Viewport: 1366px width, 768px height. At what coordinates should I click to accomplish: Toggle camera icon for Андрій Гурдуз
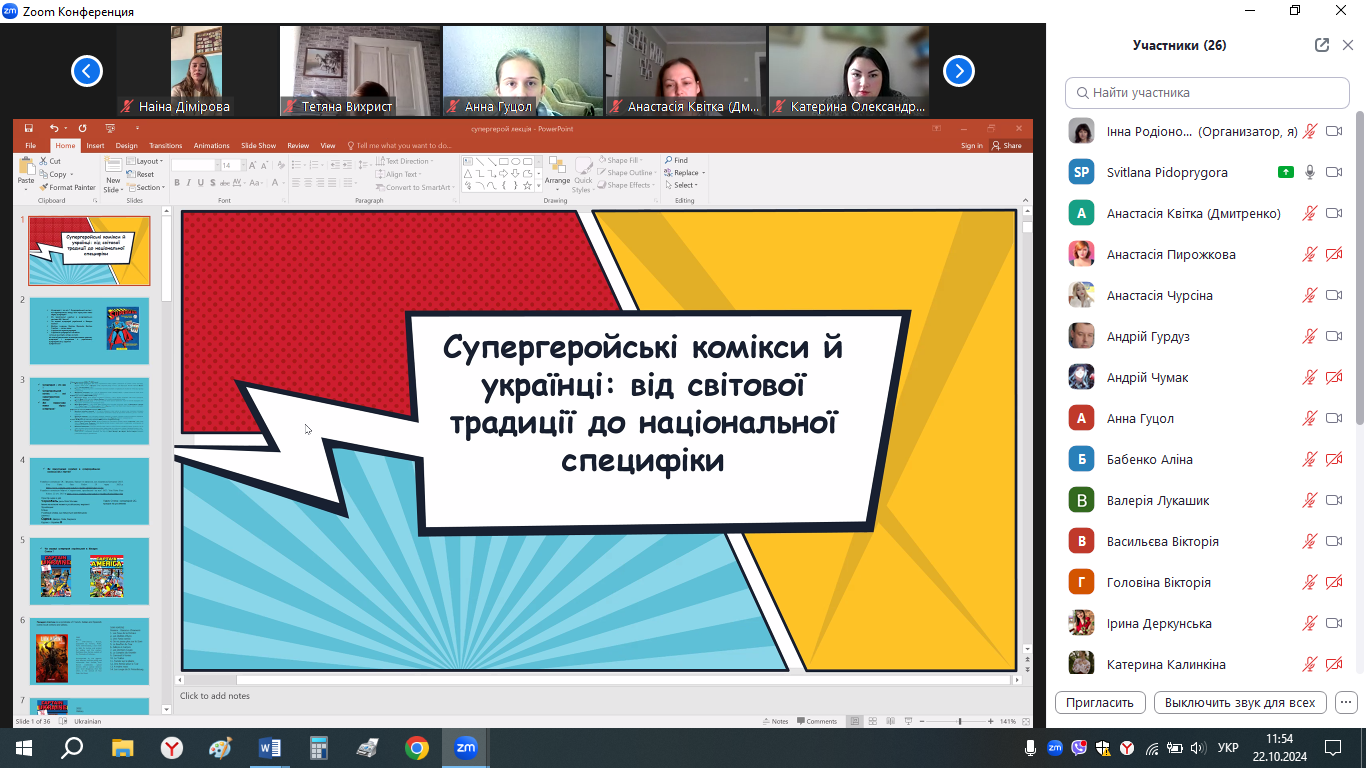1333,336
